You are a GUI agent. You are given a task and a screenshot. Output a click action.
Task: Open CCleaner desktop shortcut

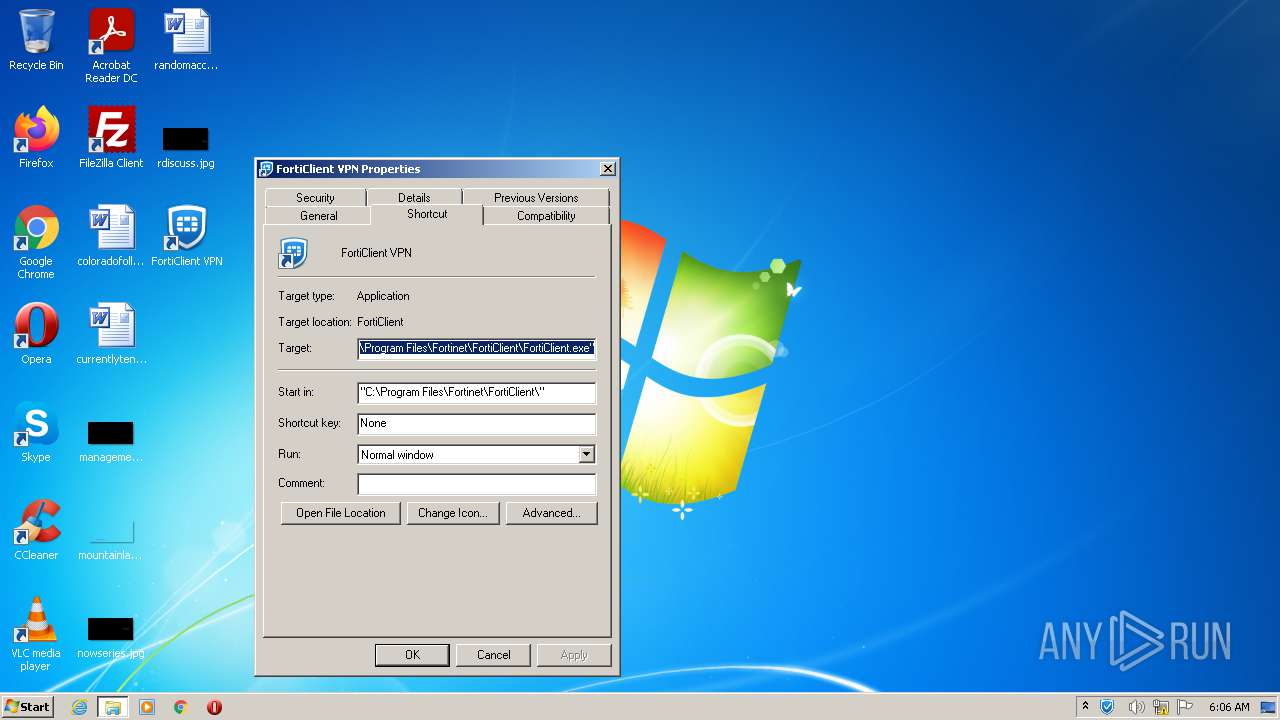click(x=36, y=530)
